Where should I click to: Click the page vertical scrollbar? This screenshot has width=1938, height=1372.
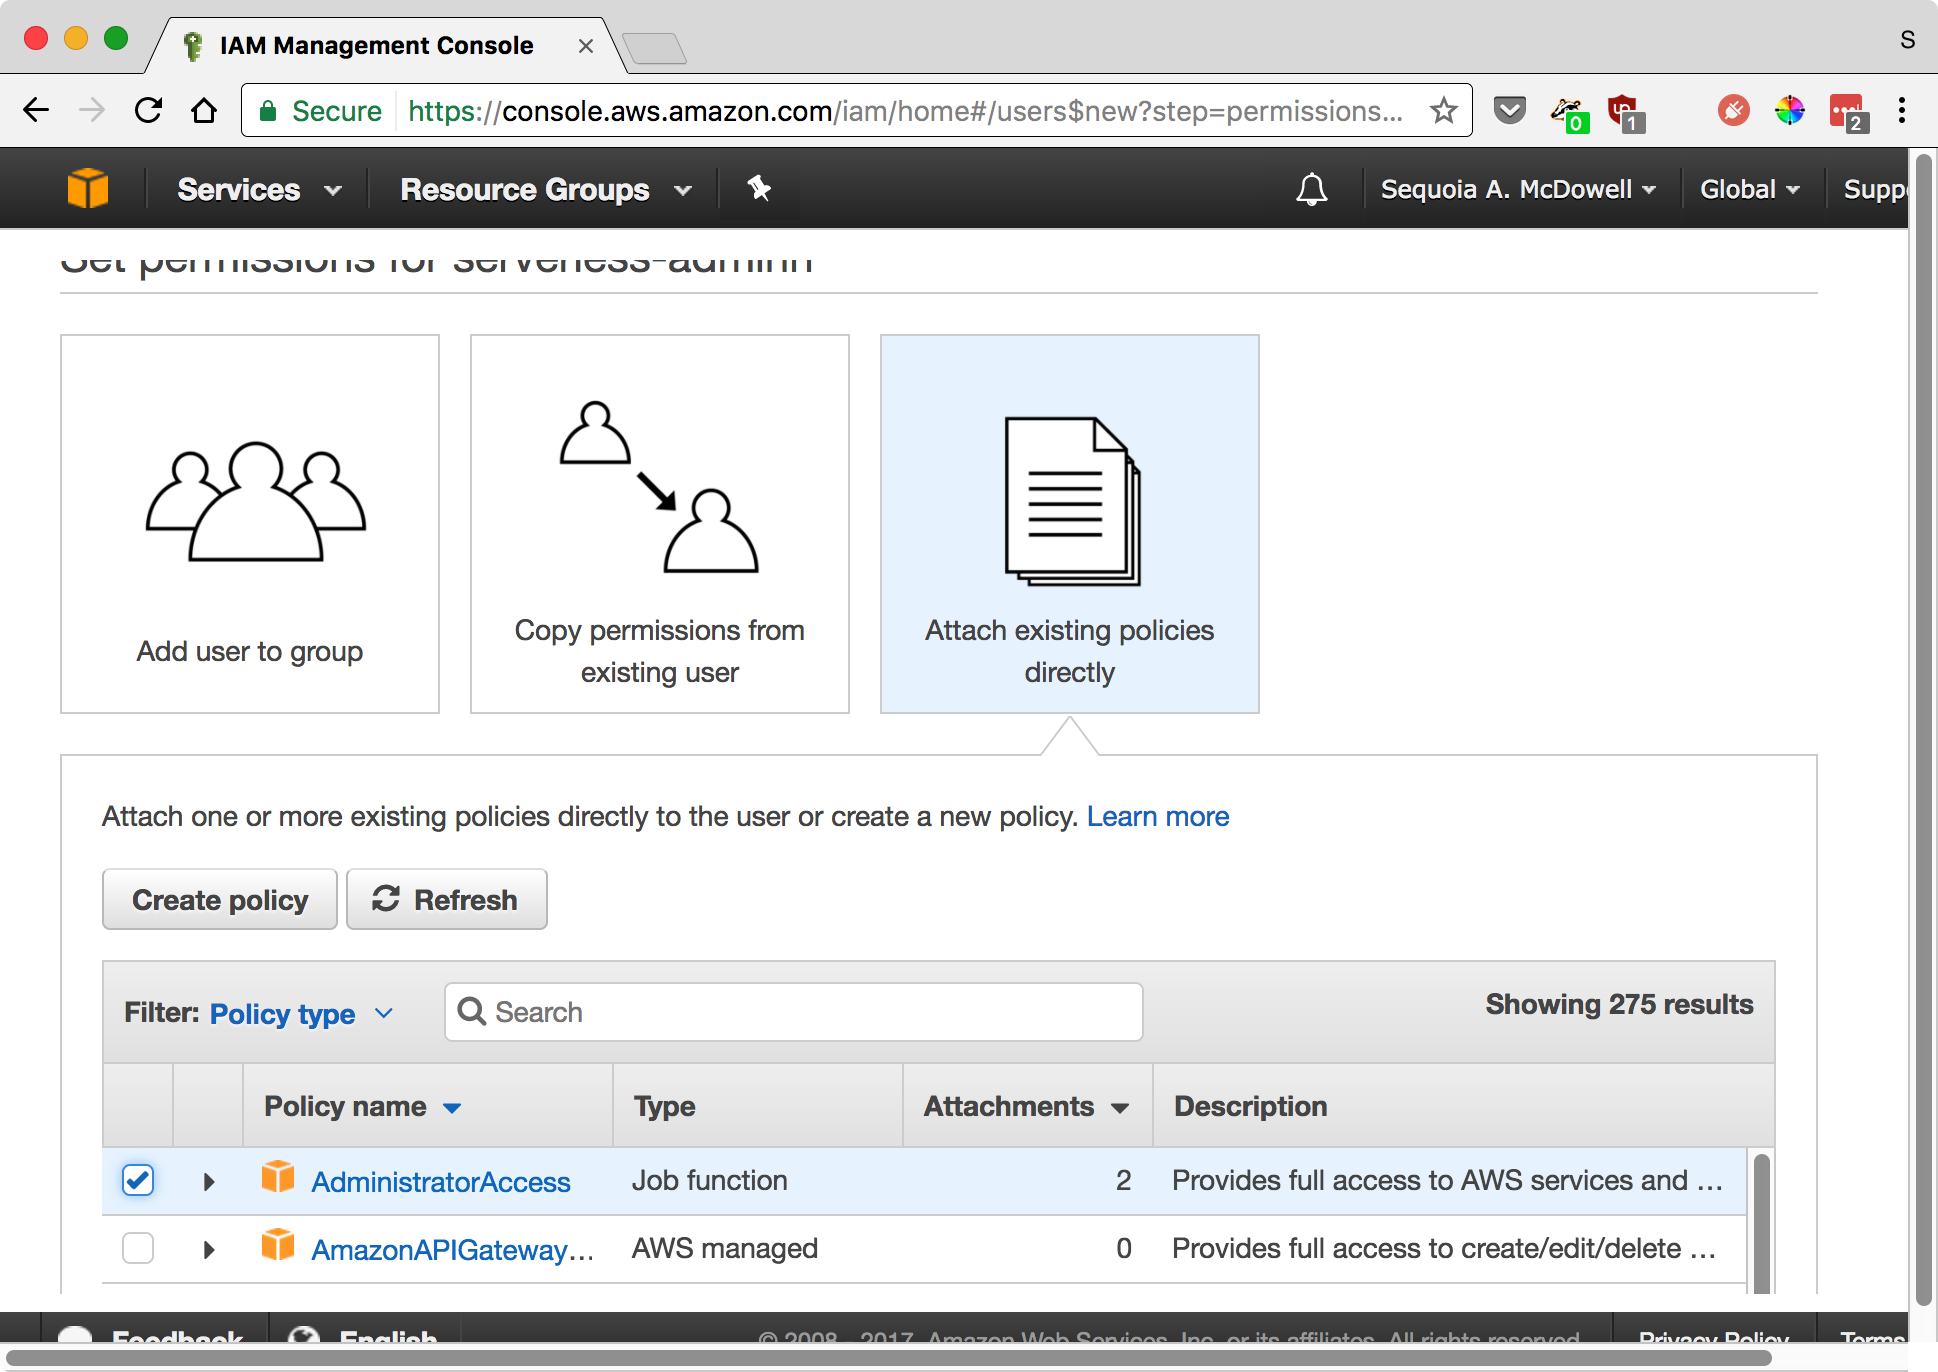[1923, 730]
